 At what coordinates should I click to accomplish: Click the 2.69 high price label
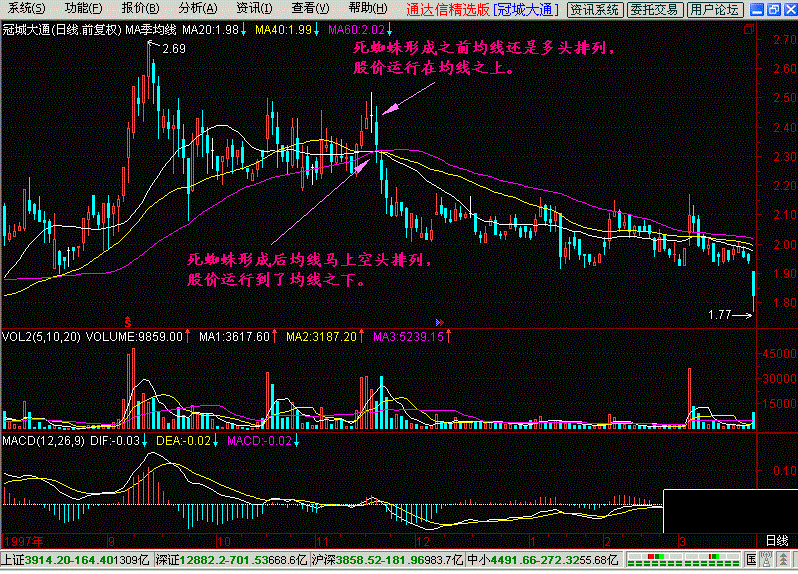point(174,49)
